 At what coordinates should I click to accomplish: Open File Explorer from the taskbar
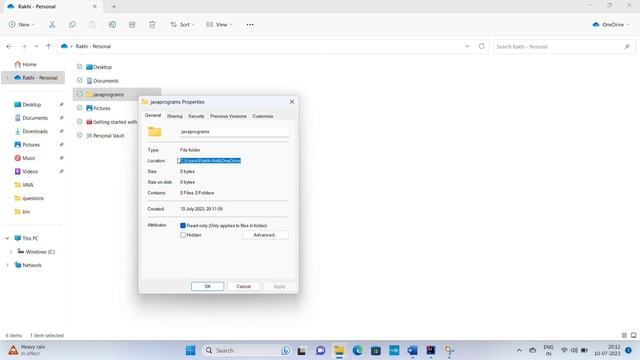339,350
